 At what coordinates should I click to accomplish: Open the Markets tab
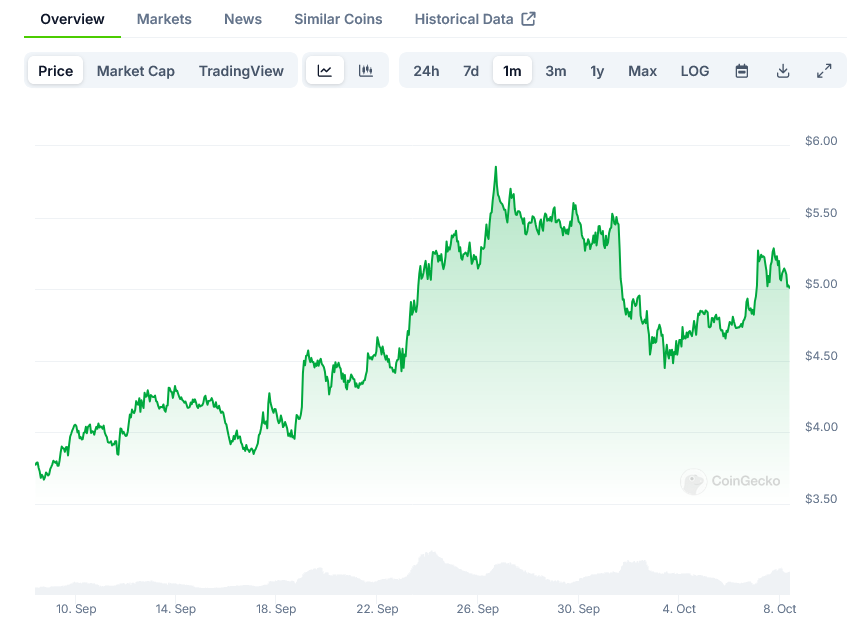tap(164, 19)
